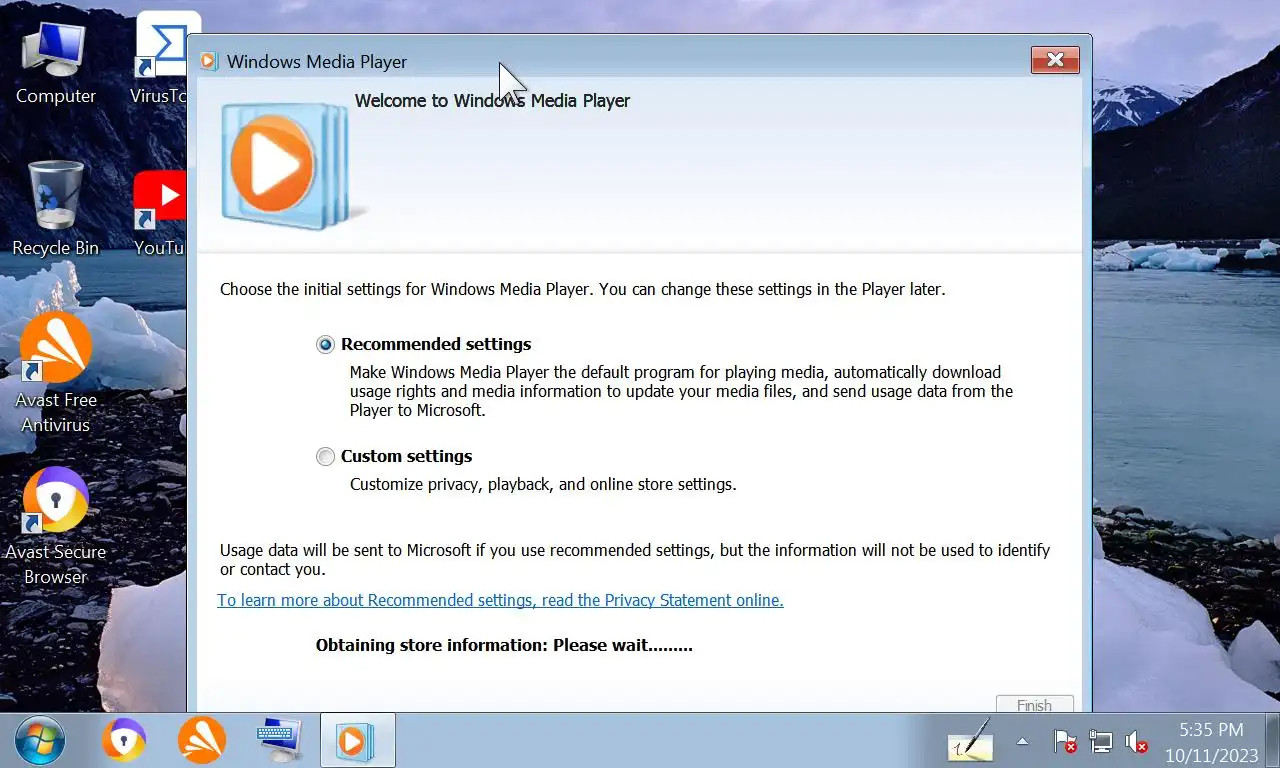
Task: Click the handwriting input panel tray icon
Action: click(970, 741)
